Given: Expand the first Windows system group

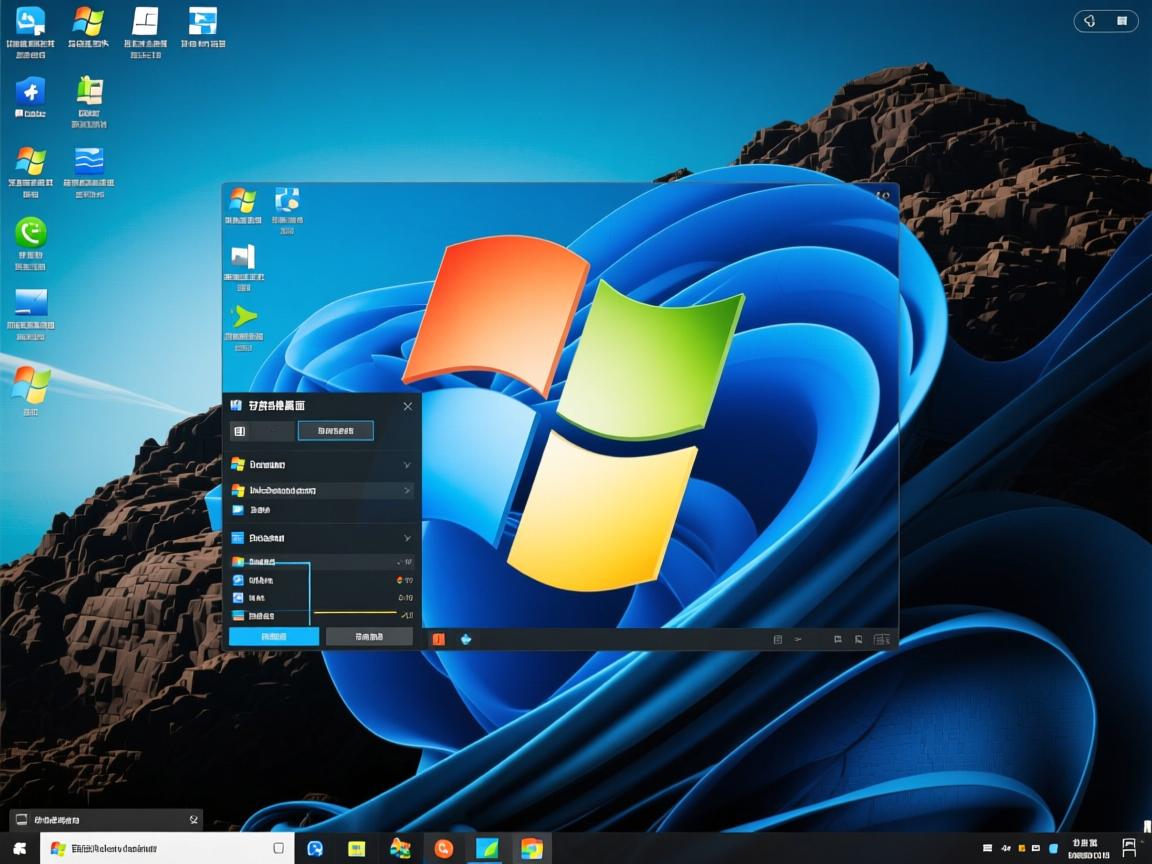Looking at the screenshot, I should (x=407, y=465).
